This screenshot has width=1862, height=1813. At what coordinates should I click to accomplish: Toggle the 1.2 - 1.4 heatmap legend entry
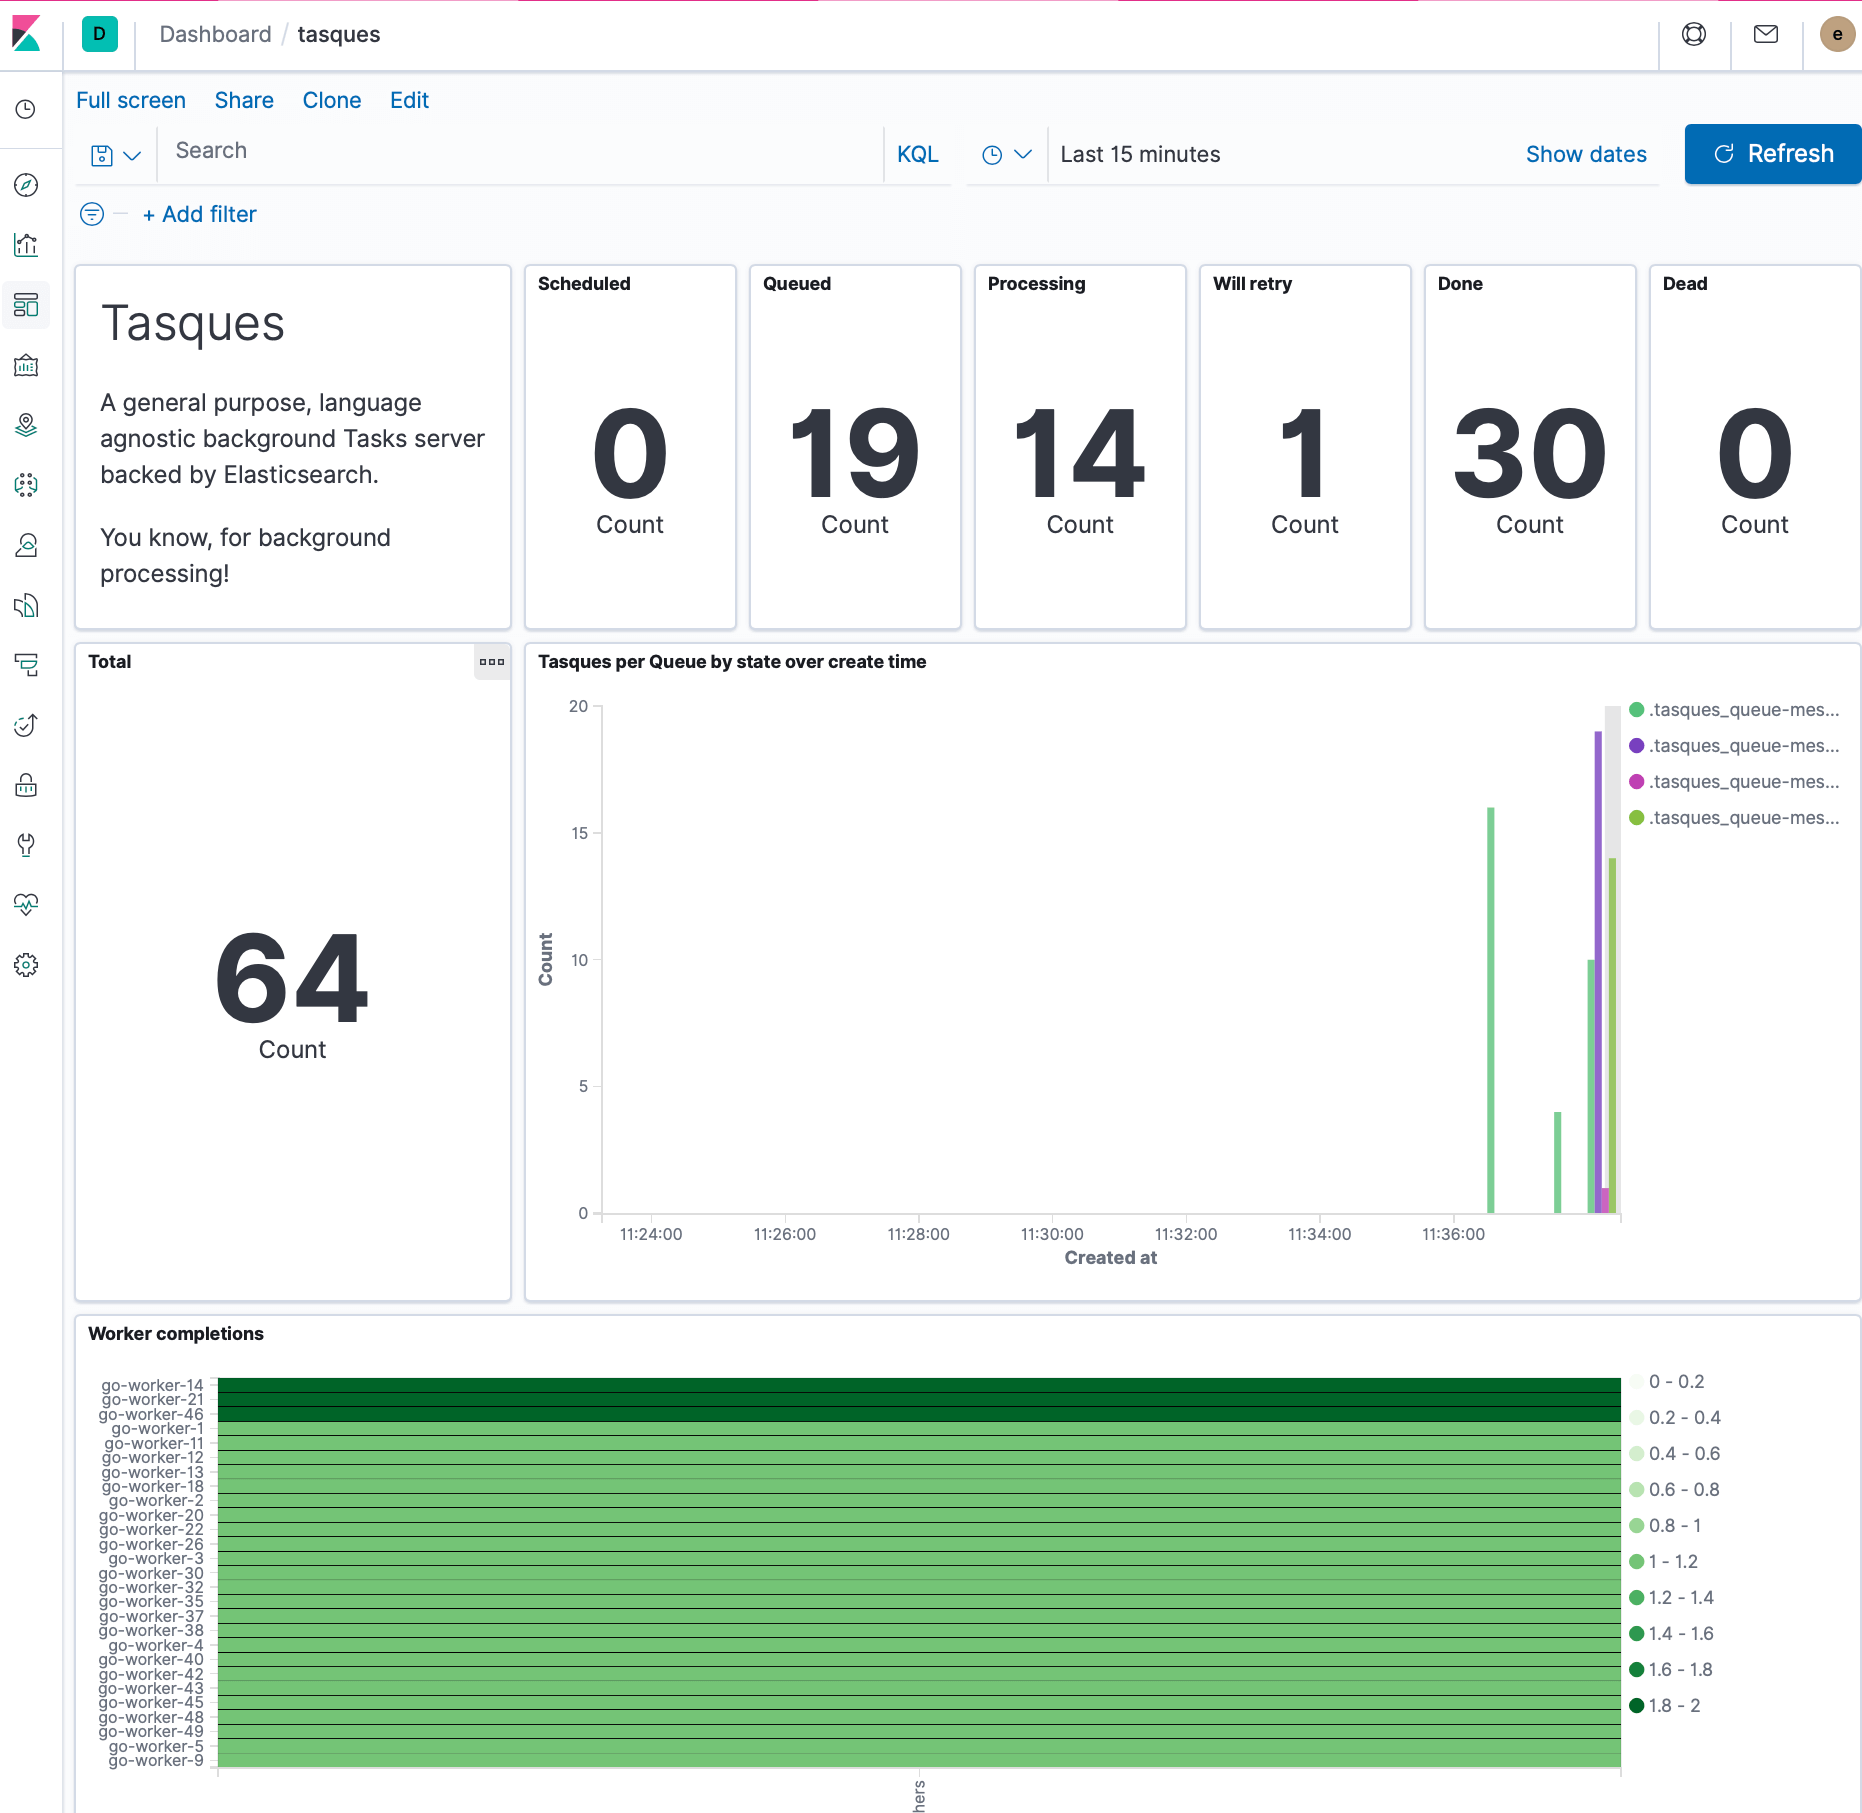click(1672, 1598)
